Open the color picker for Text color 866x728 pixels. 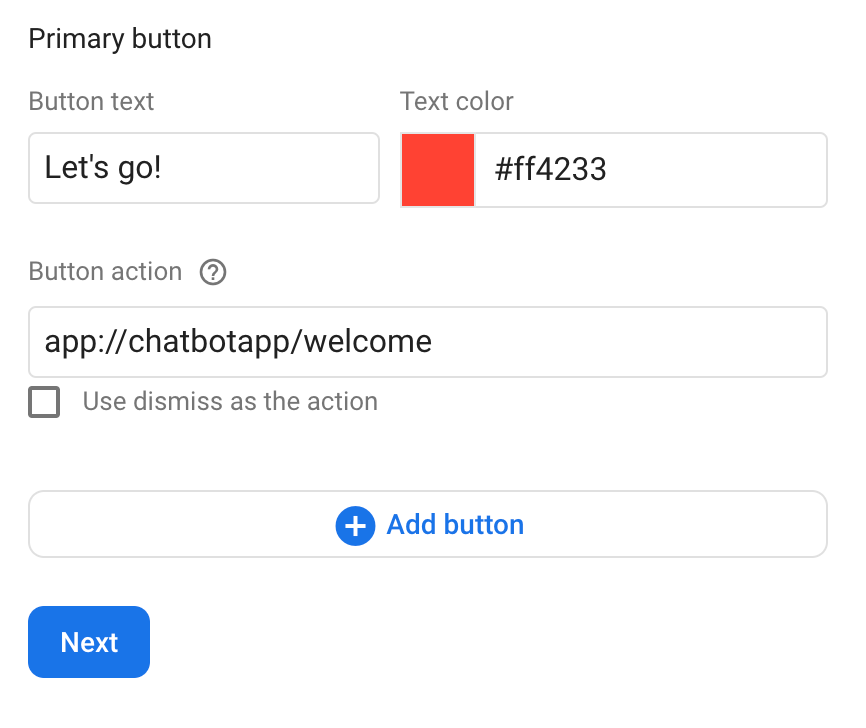tap(438, 170)
